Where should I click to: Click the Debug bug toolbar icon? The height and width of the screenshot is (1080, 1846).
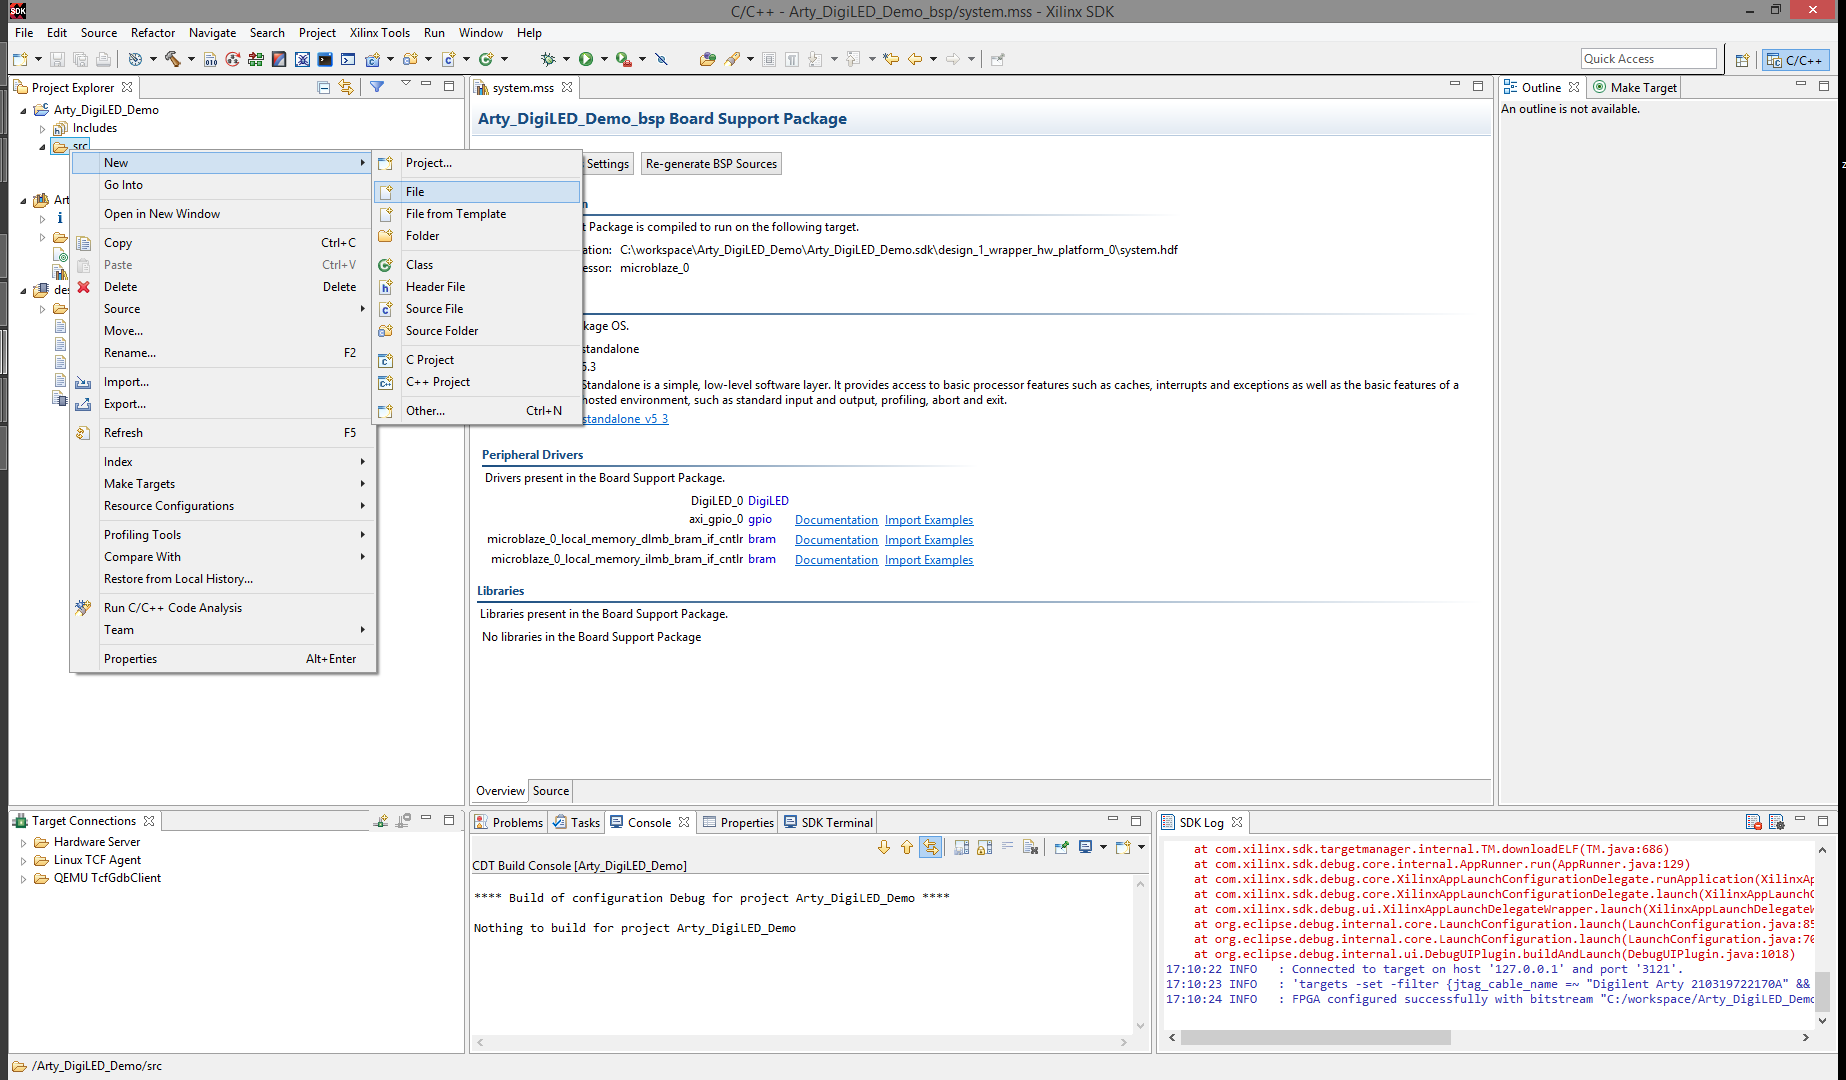pyautogui.click(x=547, y=59)
